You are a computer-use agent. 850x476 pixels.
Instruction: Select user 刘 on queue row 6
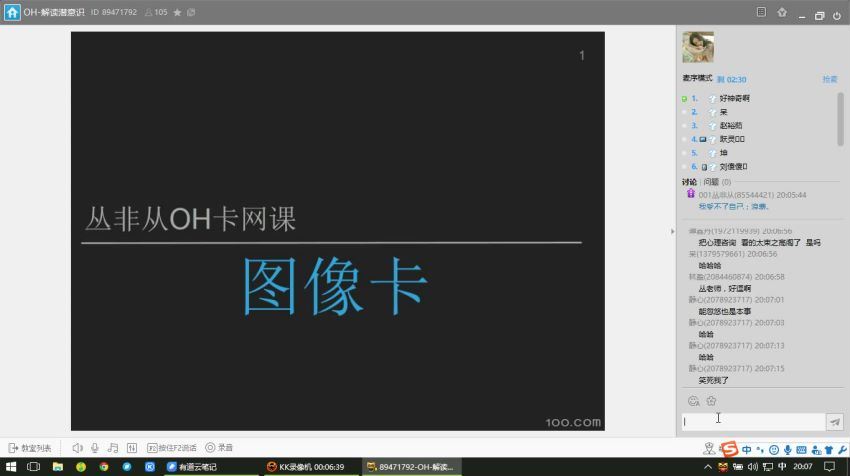733,166
